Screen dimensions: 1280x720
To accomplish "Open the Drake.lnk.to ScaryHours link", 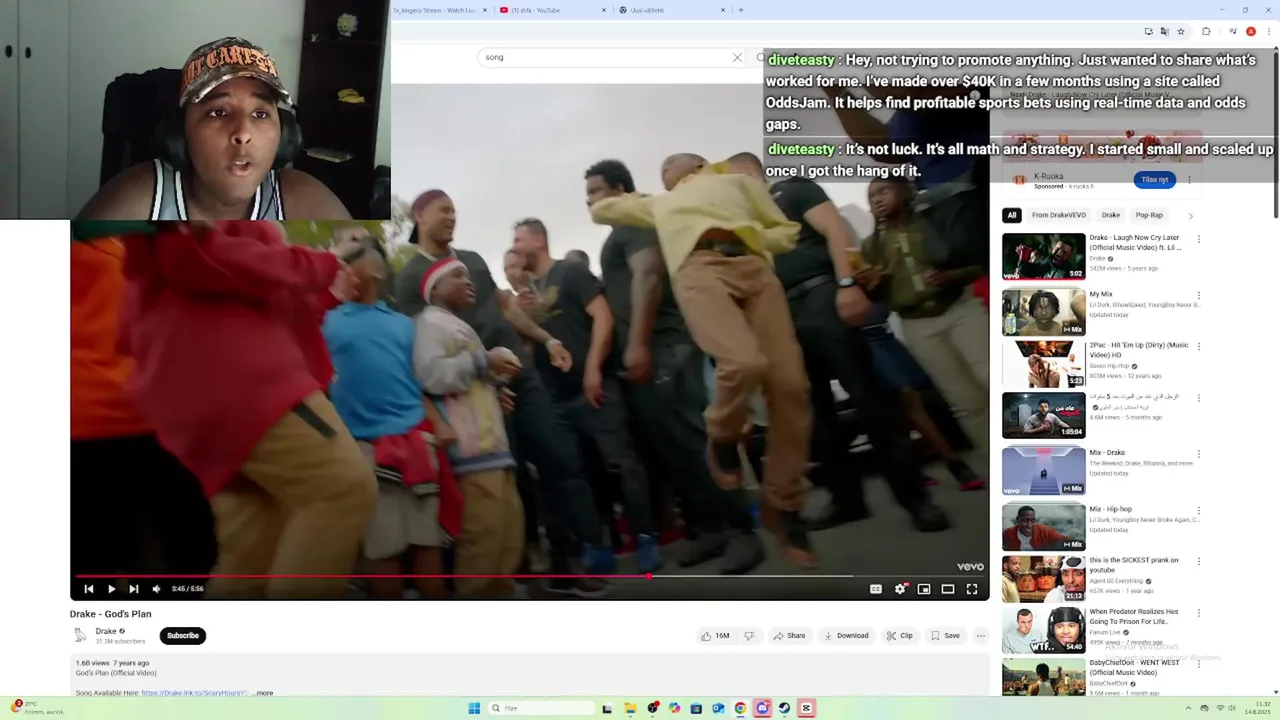I will click(194, 693).
